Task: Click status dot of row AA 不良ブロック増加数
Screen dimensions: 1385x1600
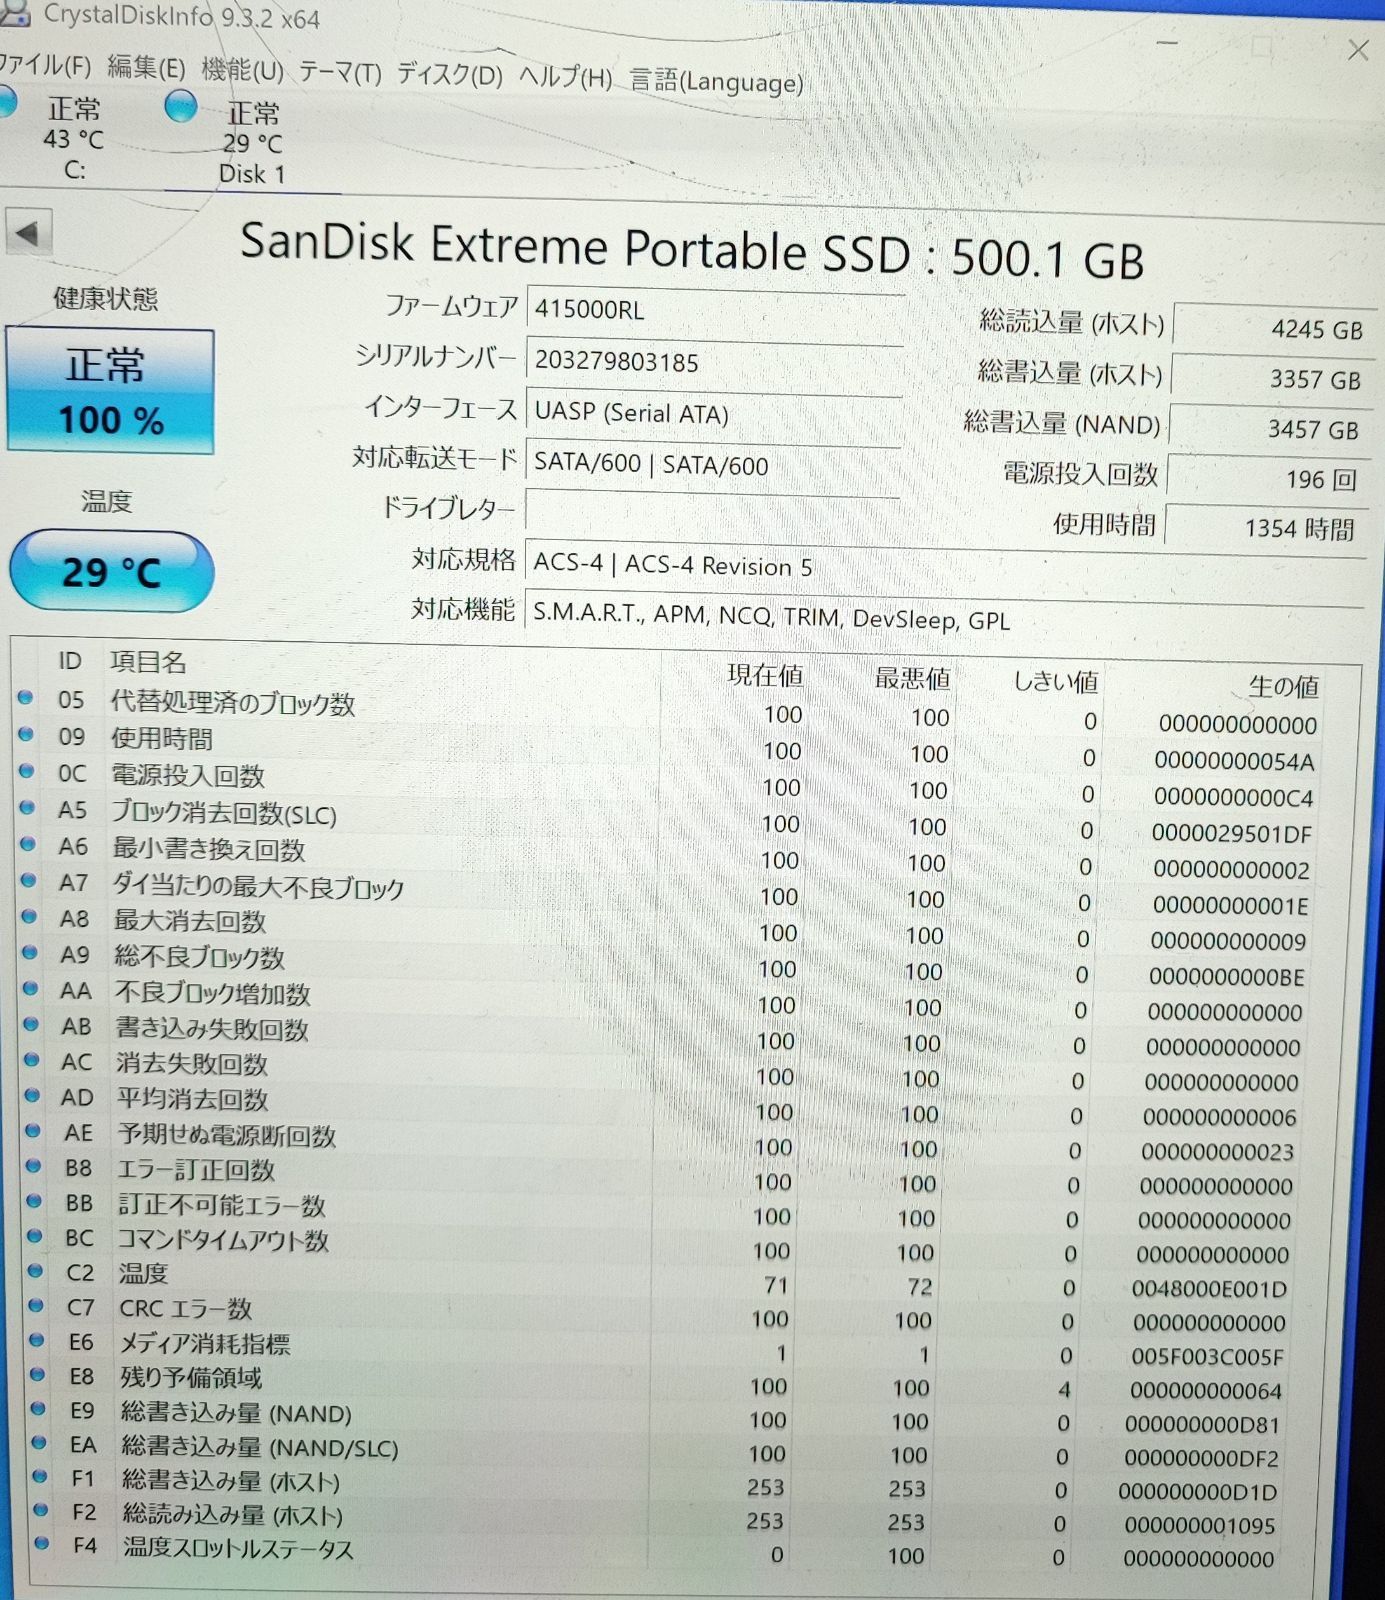Action: coord(30,988)
